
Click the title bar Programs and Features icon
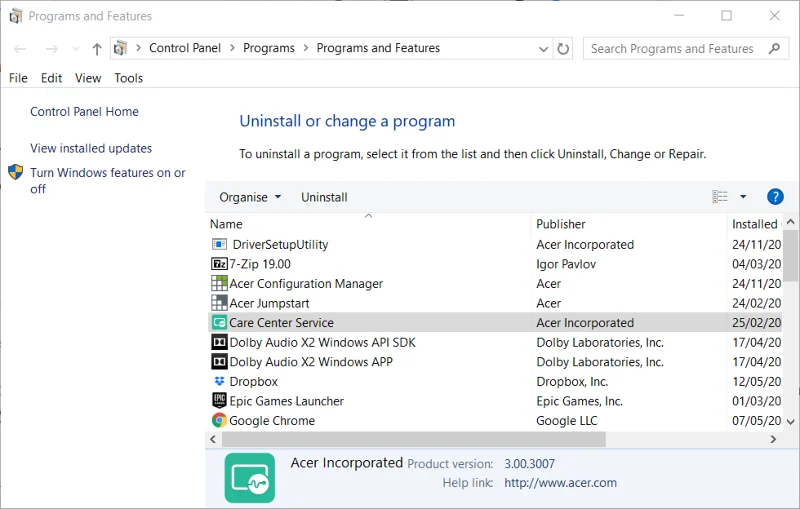[x=16, y=16]
